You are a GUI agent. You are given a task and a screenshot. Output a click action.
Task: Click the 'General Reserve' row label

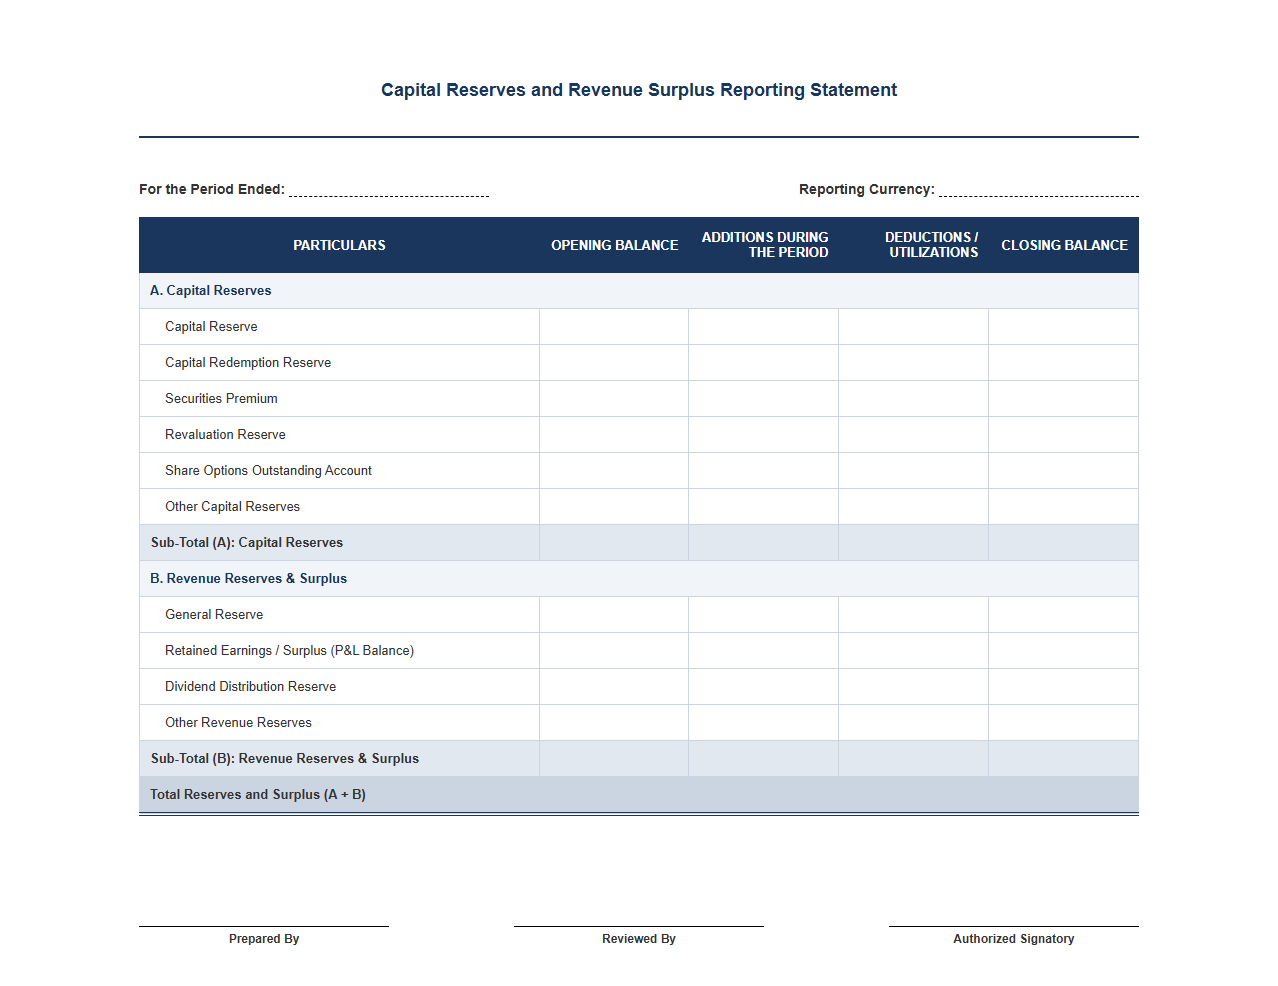coord(214,615)
